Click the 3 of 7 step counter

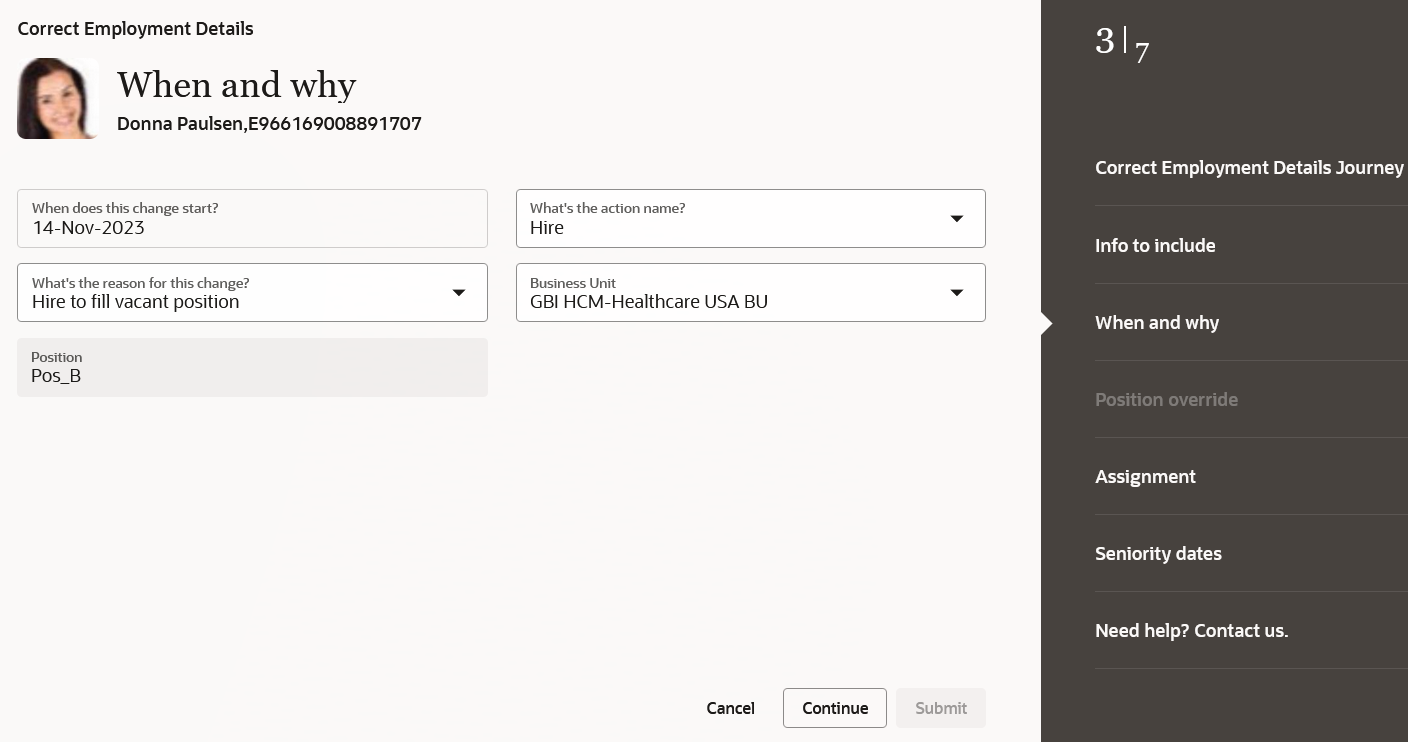1122,44
